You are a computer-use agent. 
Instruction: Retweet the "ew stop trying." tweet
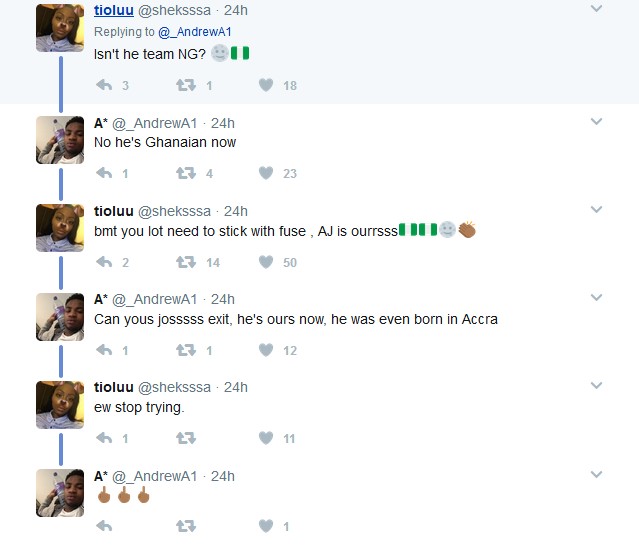[x=185, y=438]
